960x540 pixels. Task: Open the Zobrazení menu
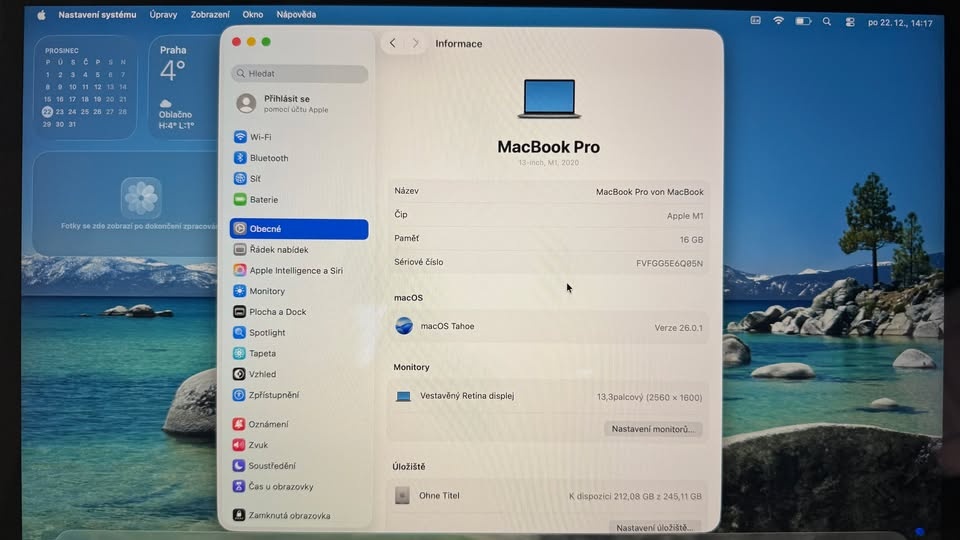click(x=210, y=15)
